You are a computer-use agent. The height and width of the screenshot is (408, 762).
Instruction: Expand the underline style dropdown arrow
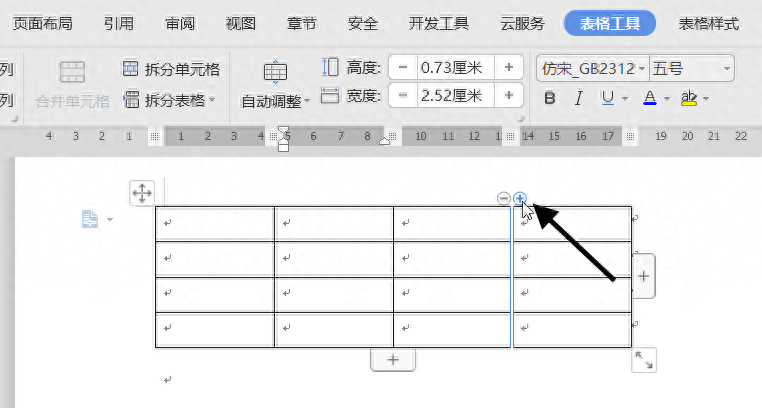625,99
